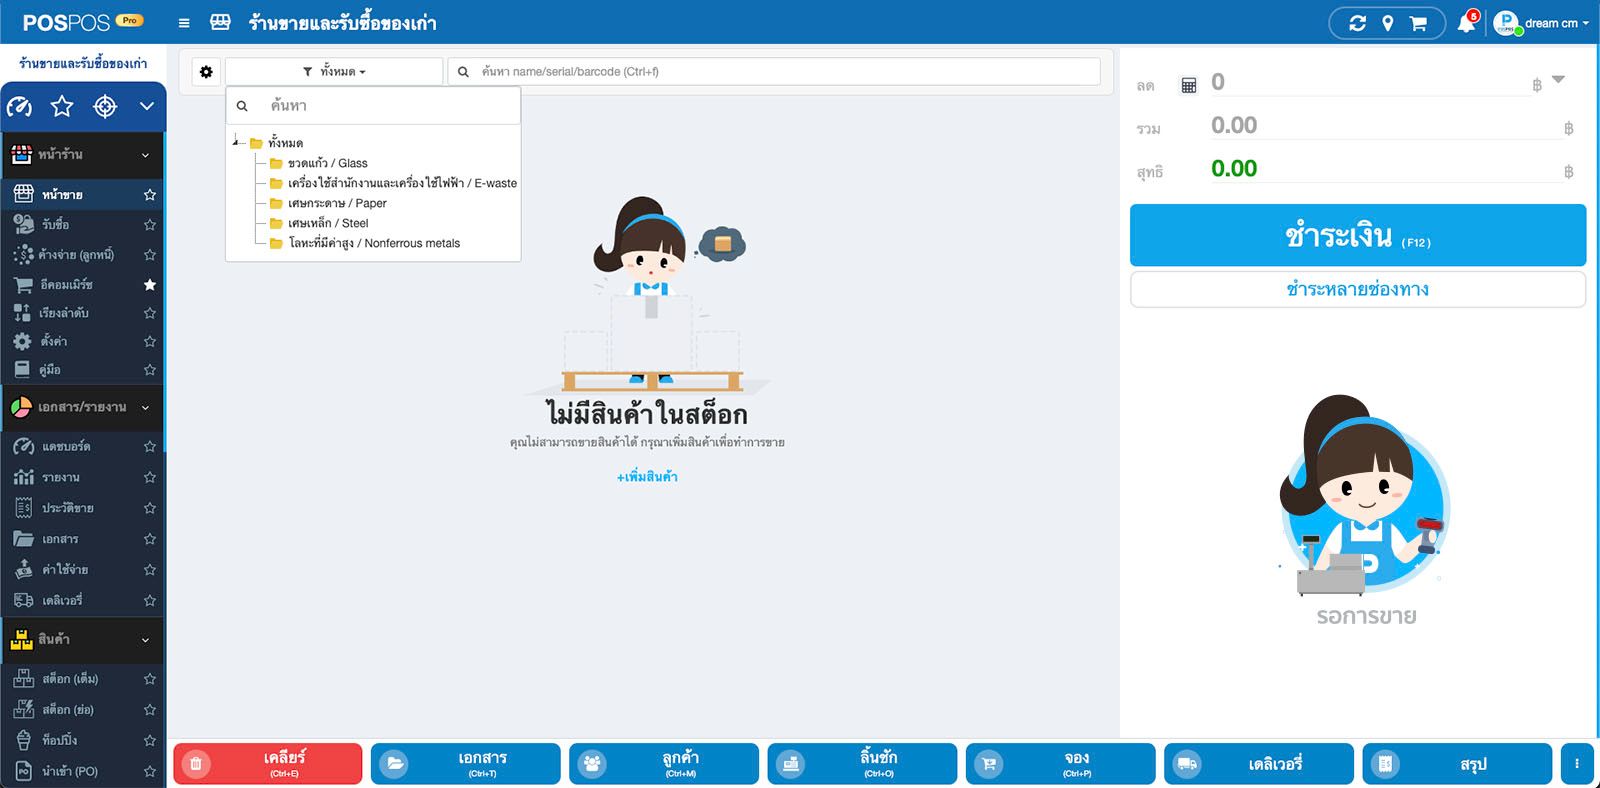Open the shopping cart icon in header
Viewport: 1600px width, 788px height.
coord(1418,23)
